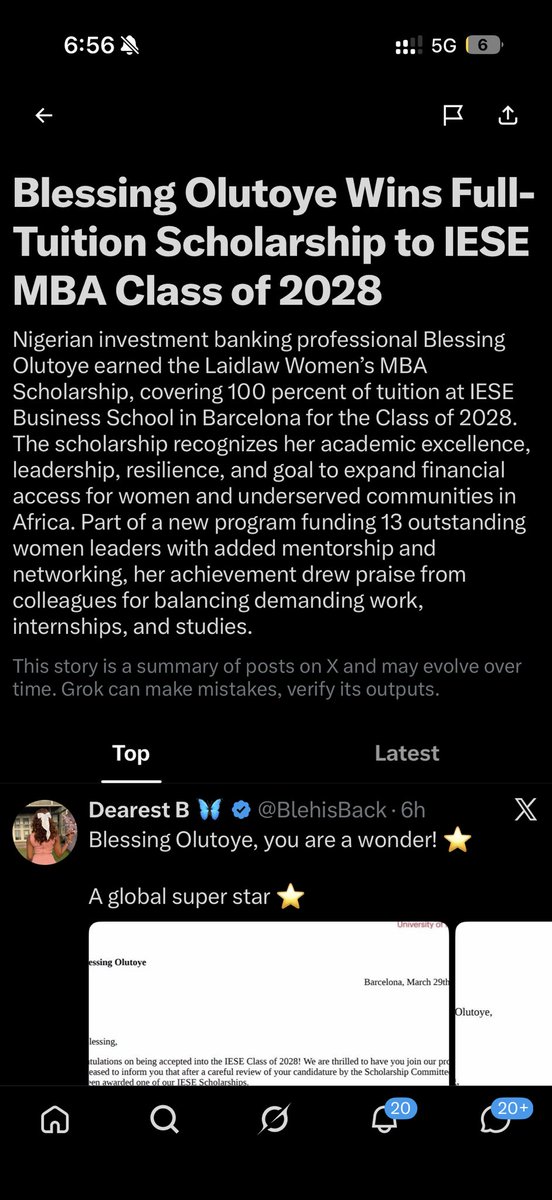This screenshot has width=552, height=1200.
Task: Open the Search magnifier icon
Action: (x=164, y=1120)
